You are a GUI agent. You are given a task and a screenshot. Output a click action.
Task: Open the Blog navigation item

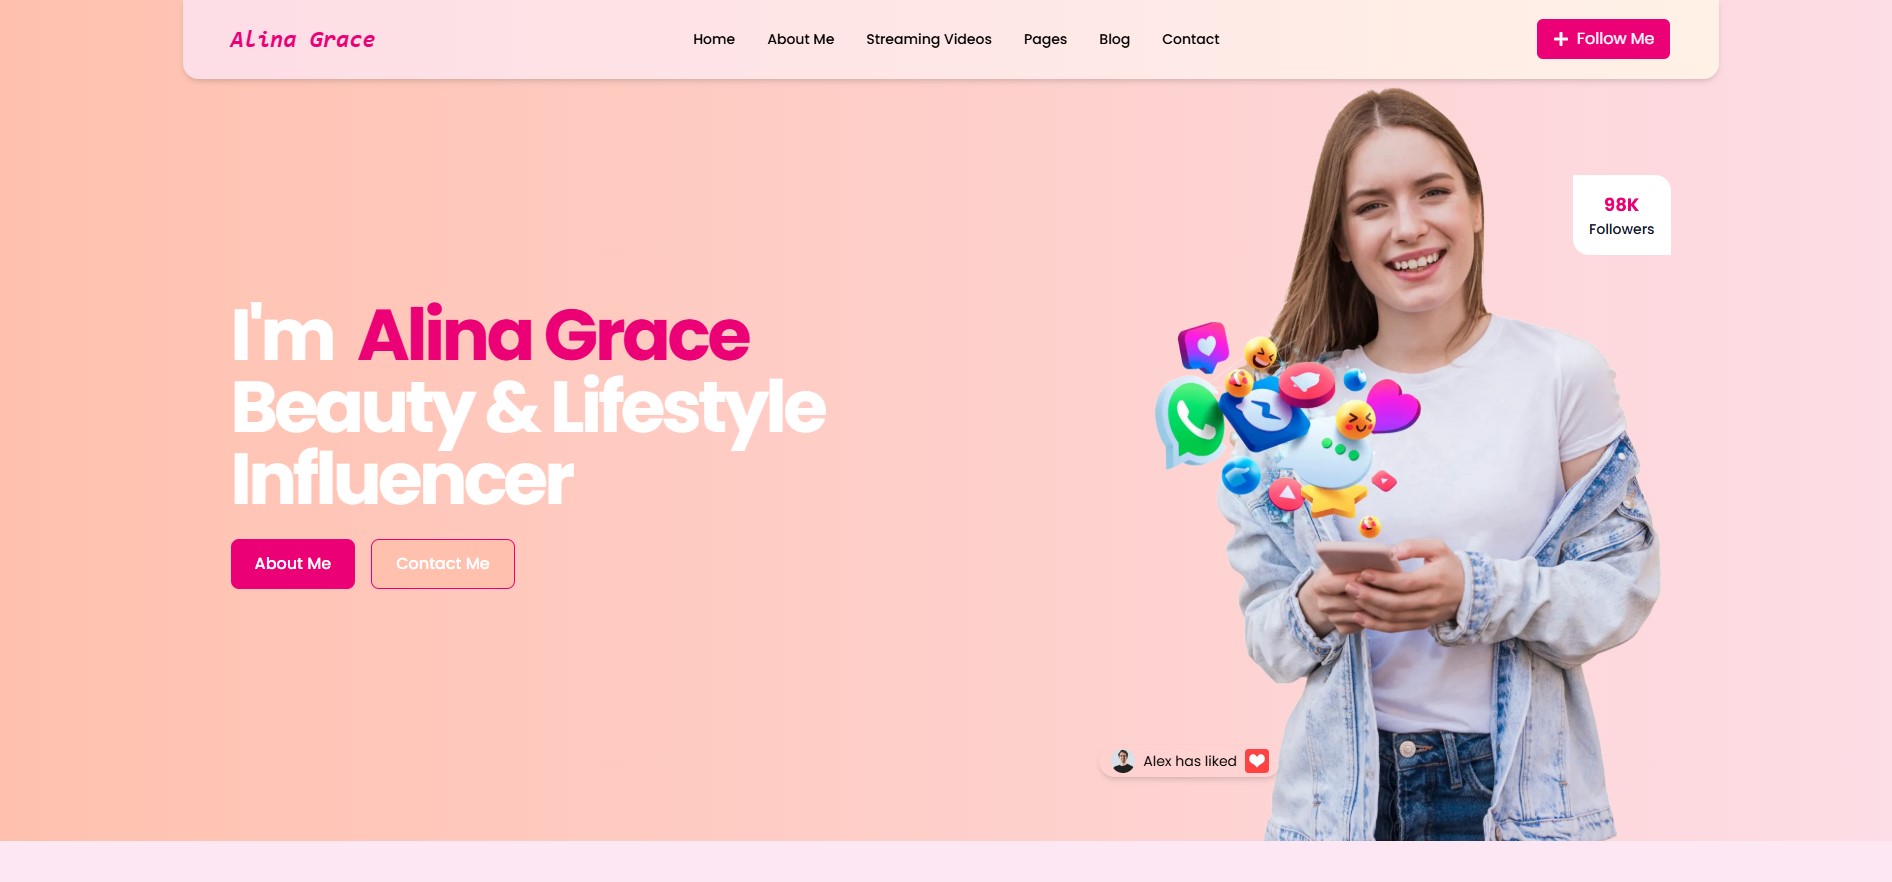1114,39
